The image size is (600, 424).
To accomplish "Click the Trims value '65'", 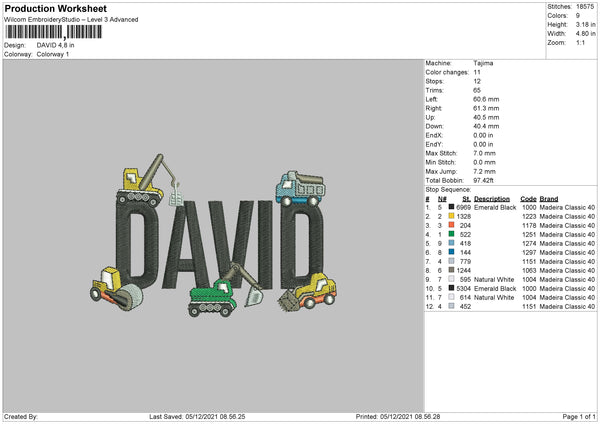I will [x=477, y=90].
